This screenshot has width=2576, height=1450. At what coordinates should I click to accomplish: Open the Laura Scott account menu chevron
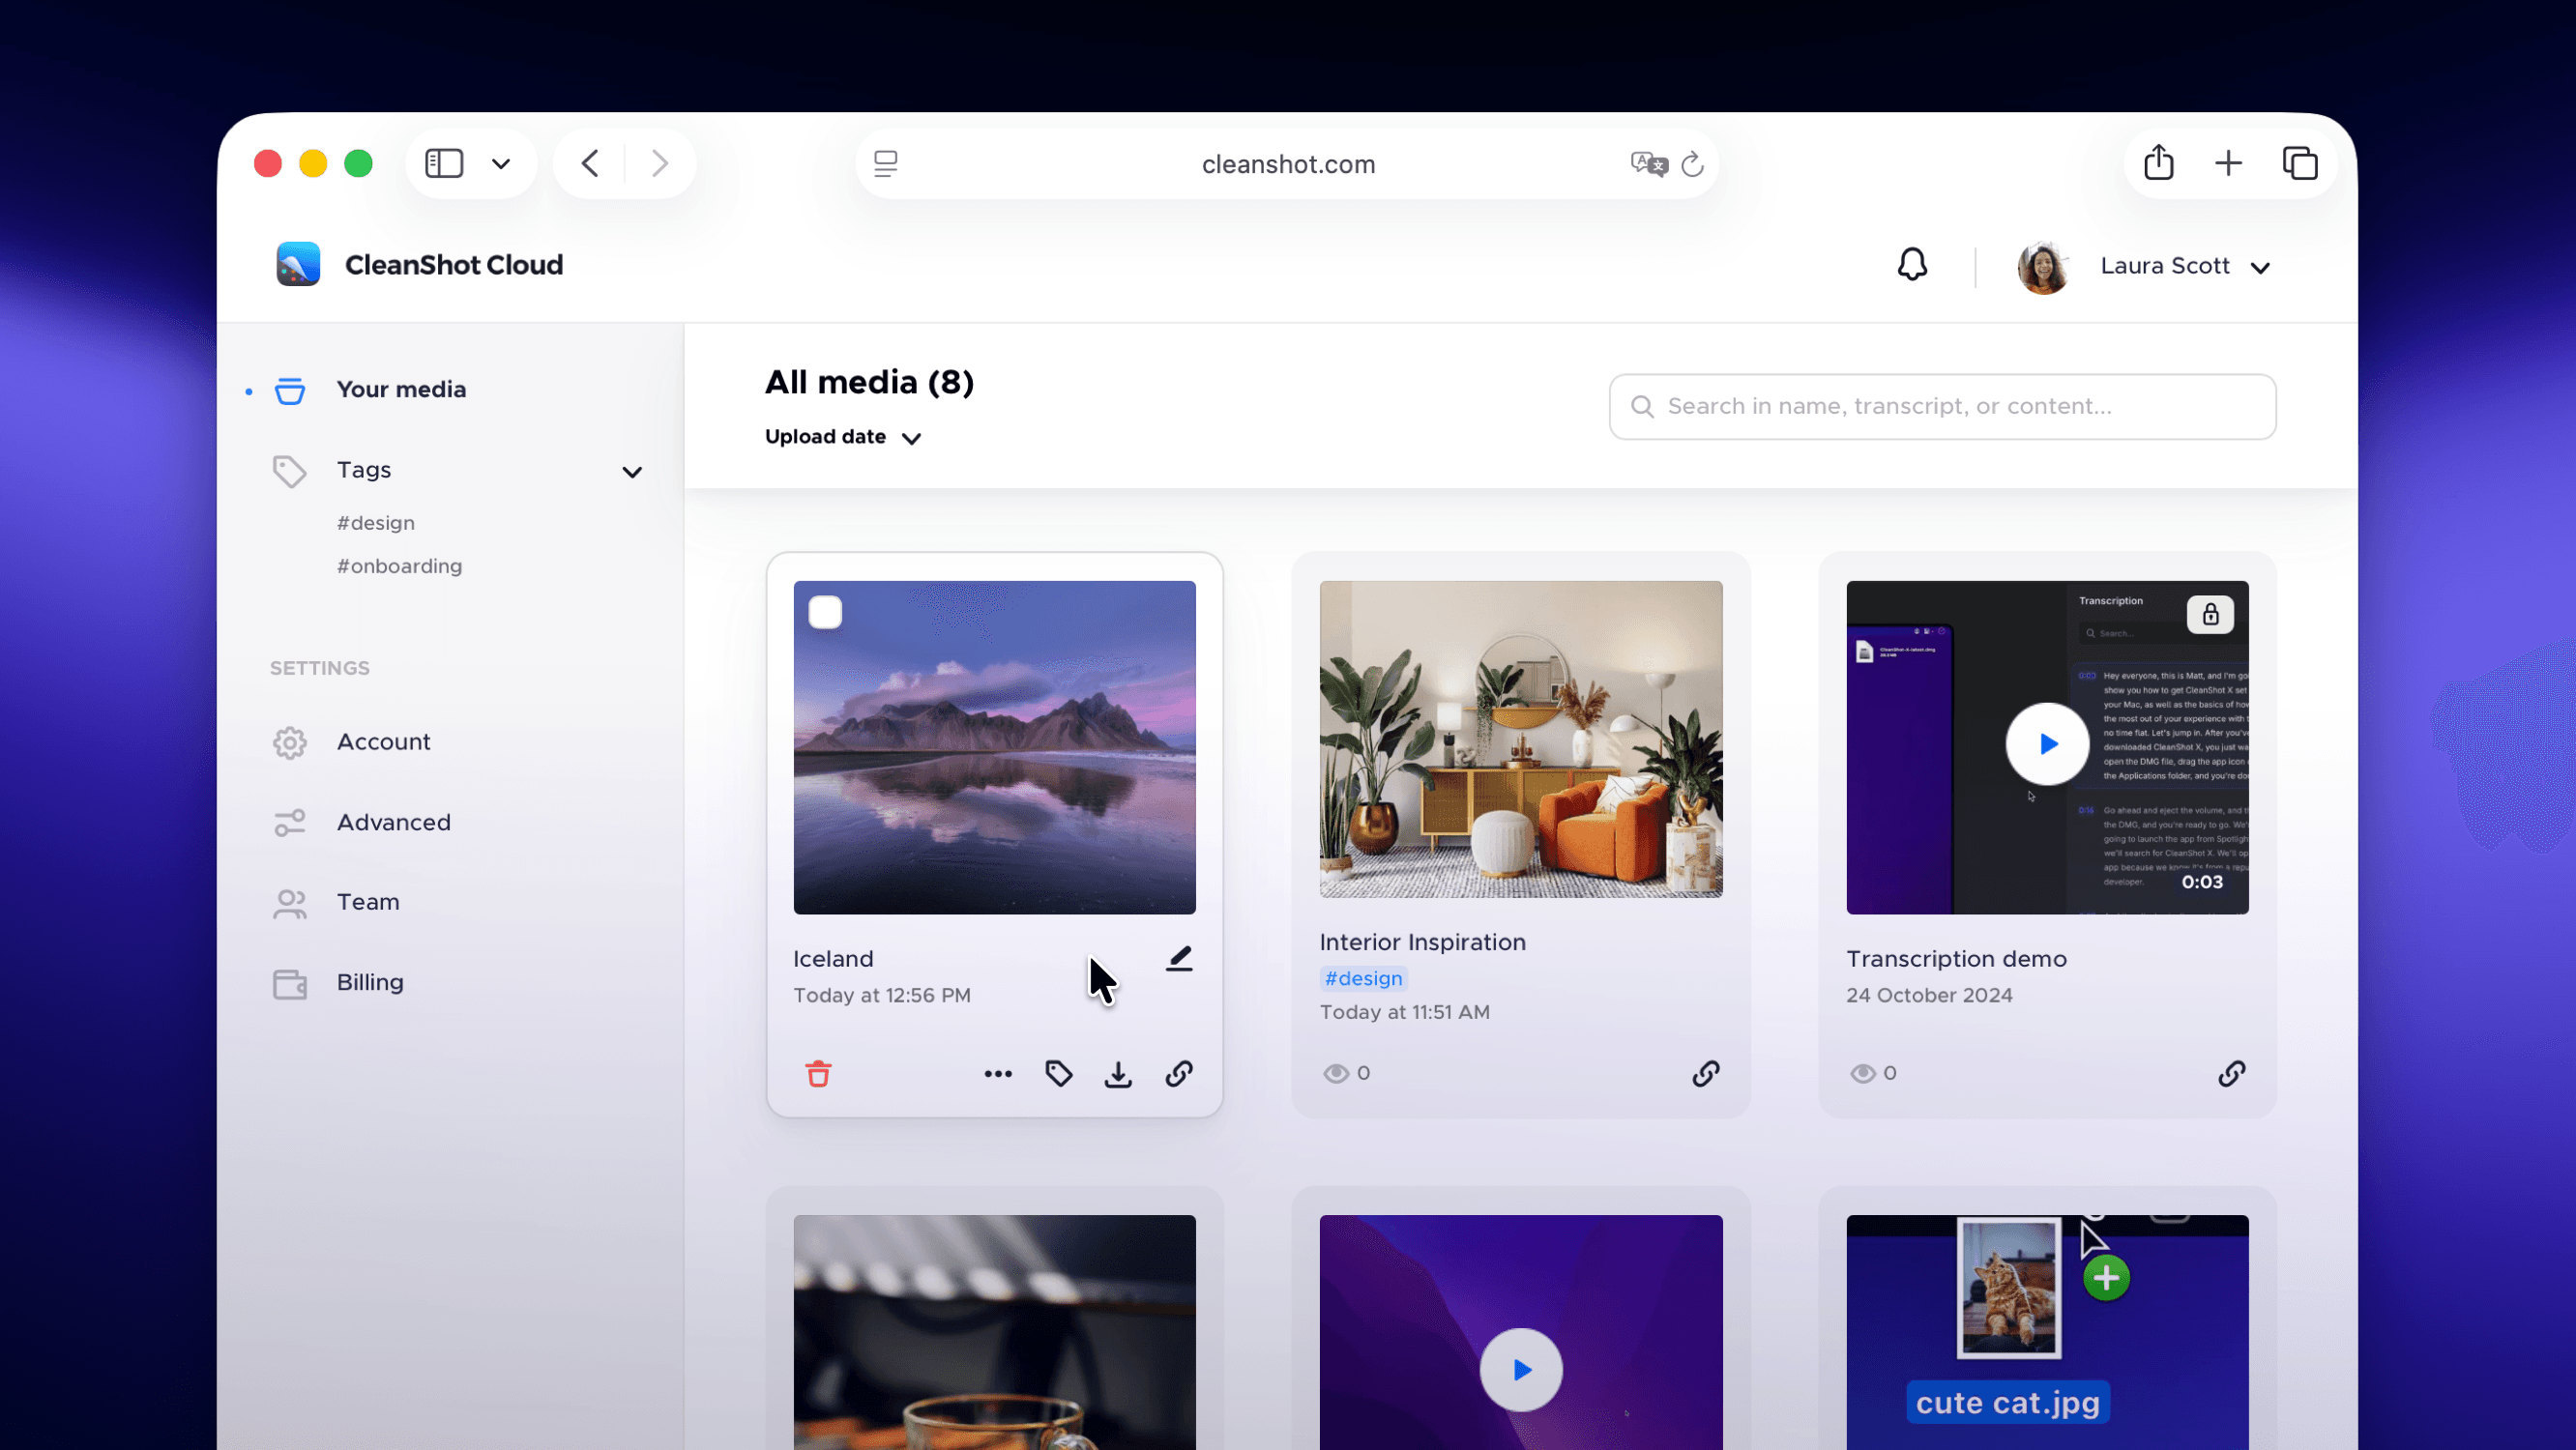(x=2260, y=267)
